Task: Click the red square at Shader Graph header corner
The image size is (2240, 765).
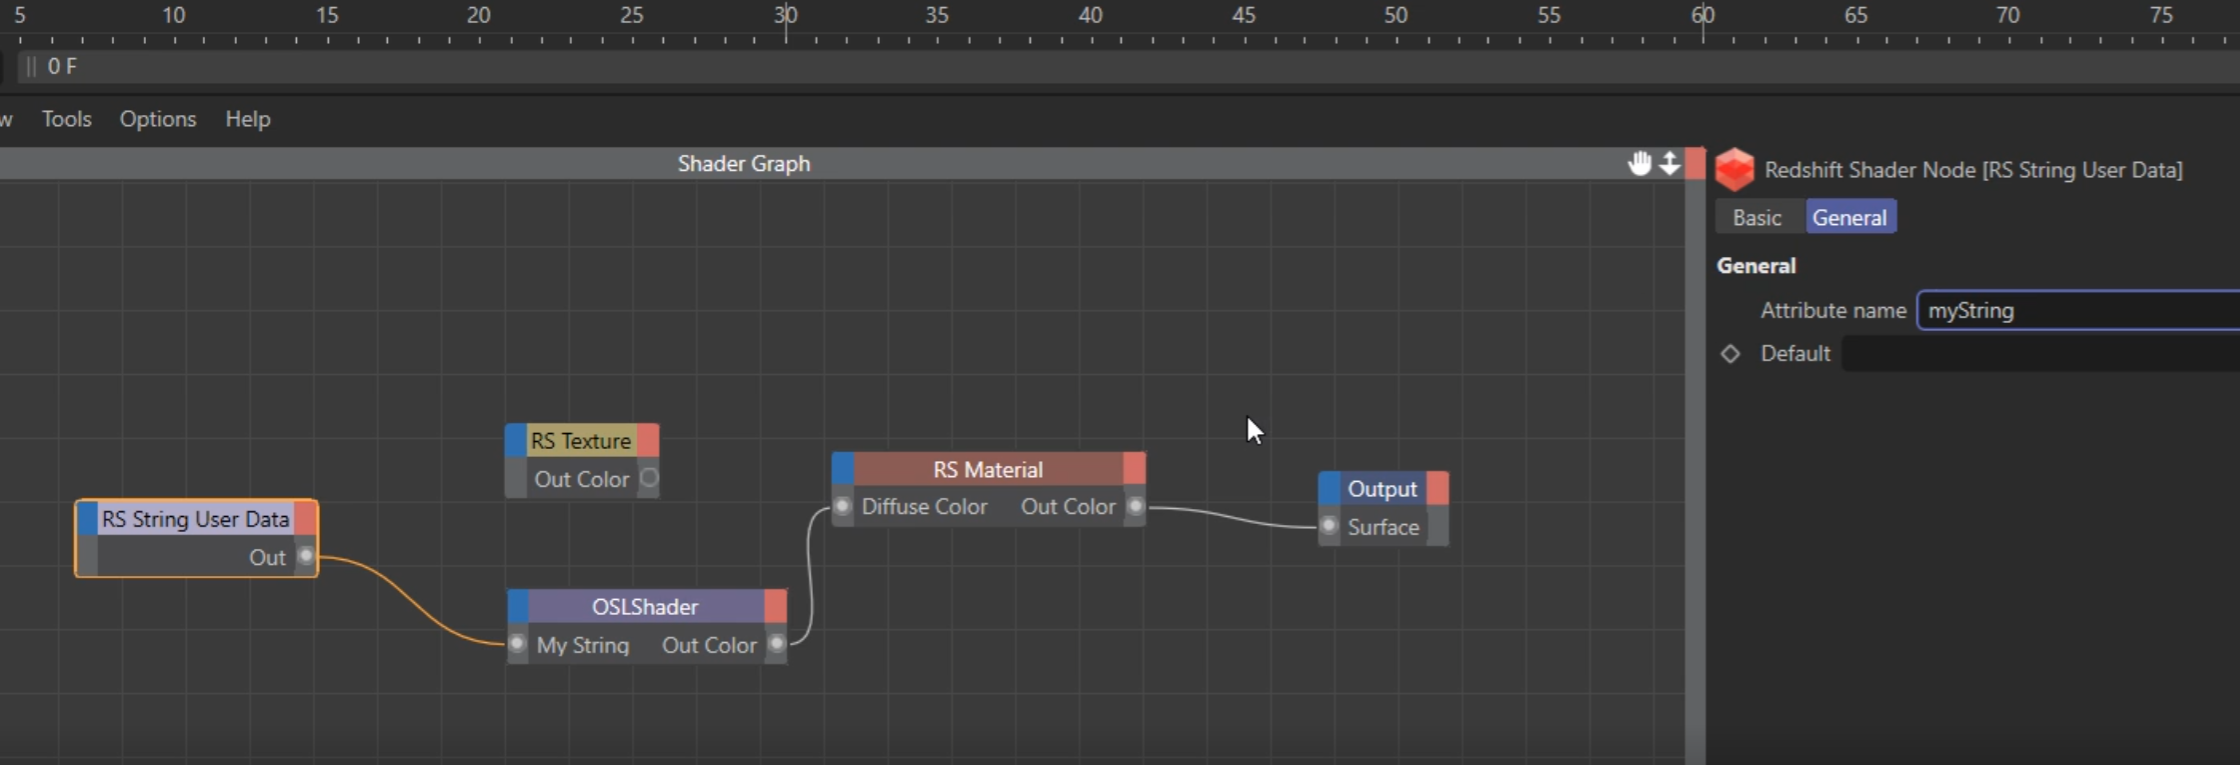Action: click(1695, 163)
